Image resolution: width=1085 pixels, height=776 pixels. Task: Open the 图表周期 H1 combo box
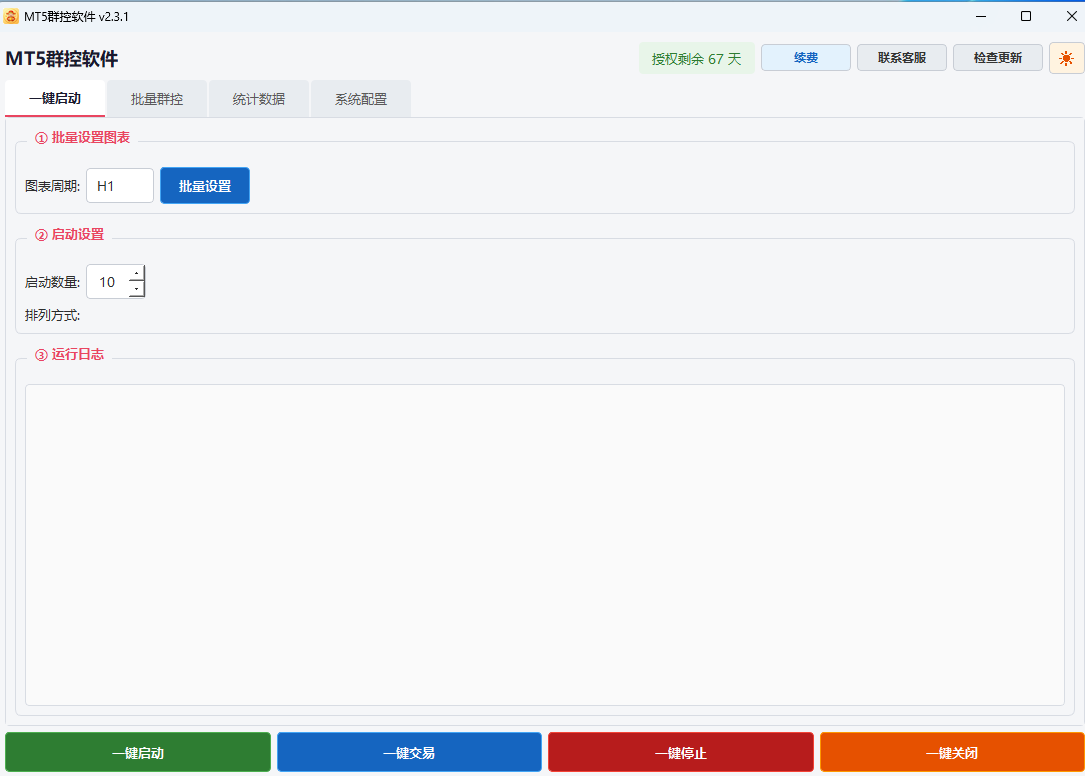[120, 186]
